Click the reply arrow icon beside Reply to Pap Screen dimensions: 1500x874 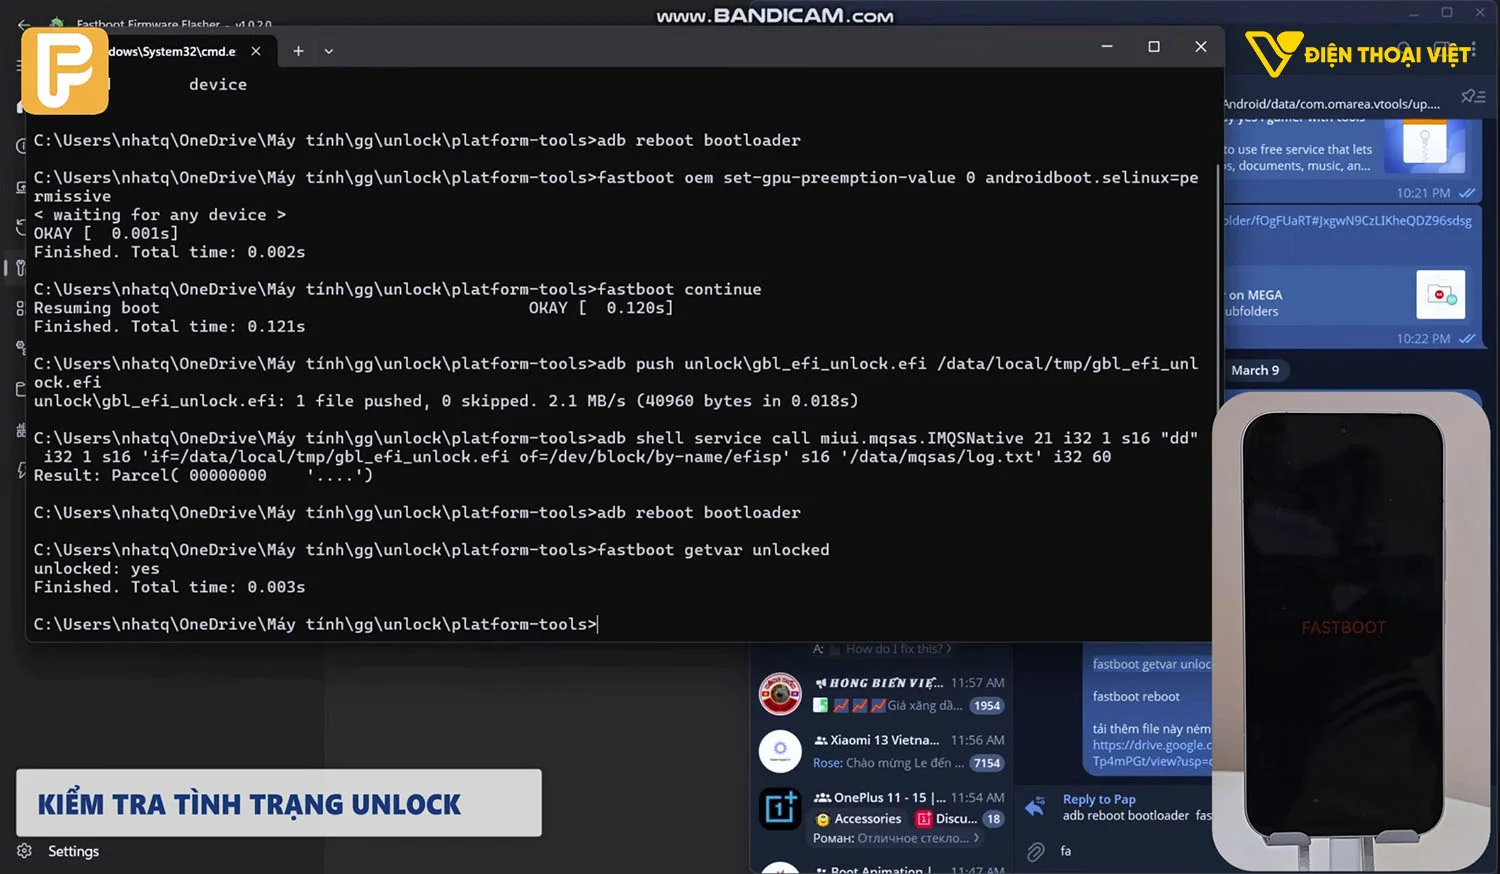click(1036, 806)
